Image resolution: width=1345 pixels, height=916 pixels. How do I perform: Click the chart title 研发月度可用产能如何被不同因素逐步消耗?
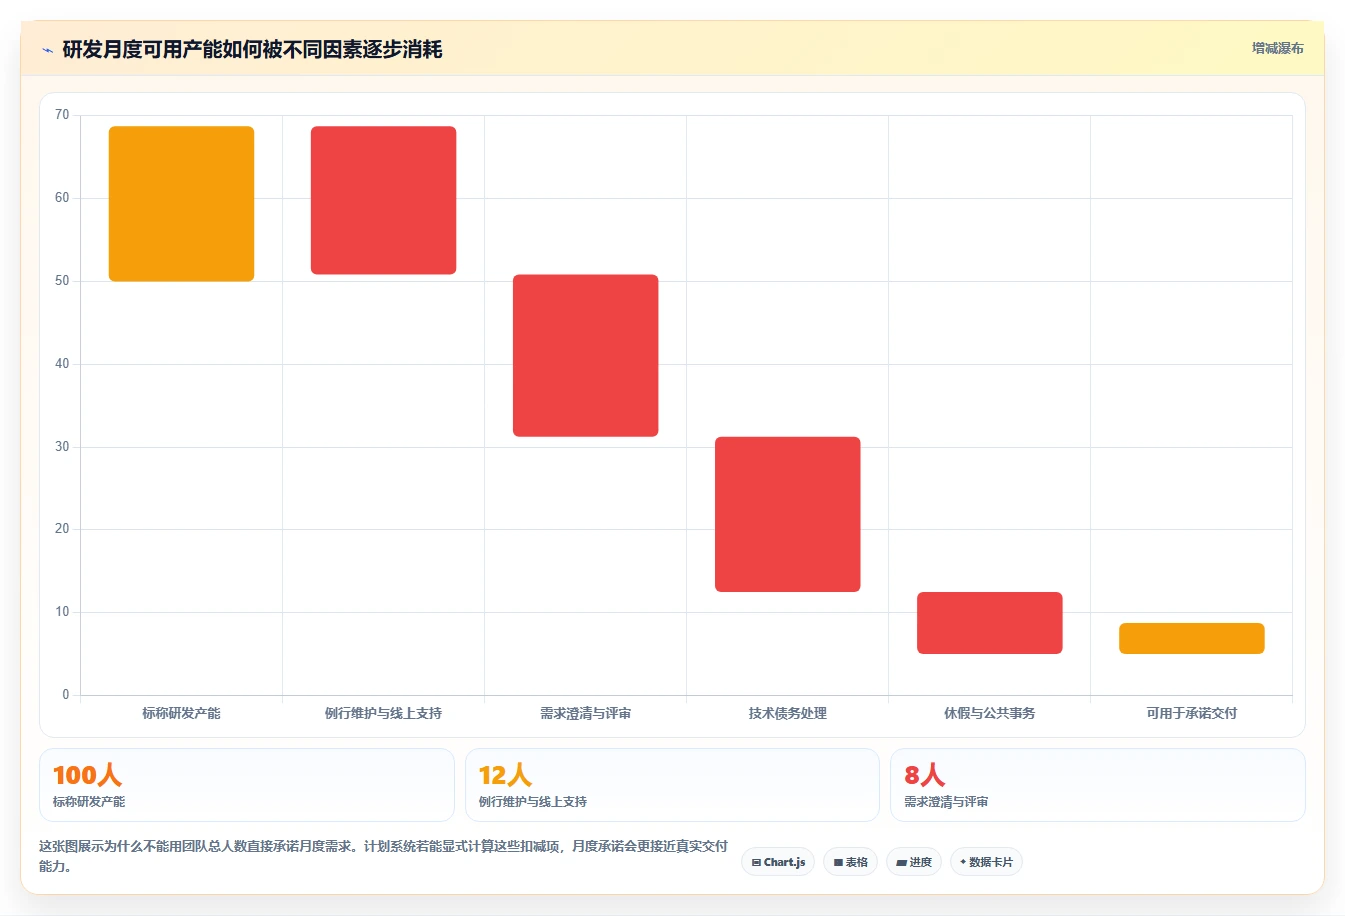tap(252, 50)
